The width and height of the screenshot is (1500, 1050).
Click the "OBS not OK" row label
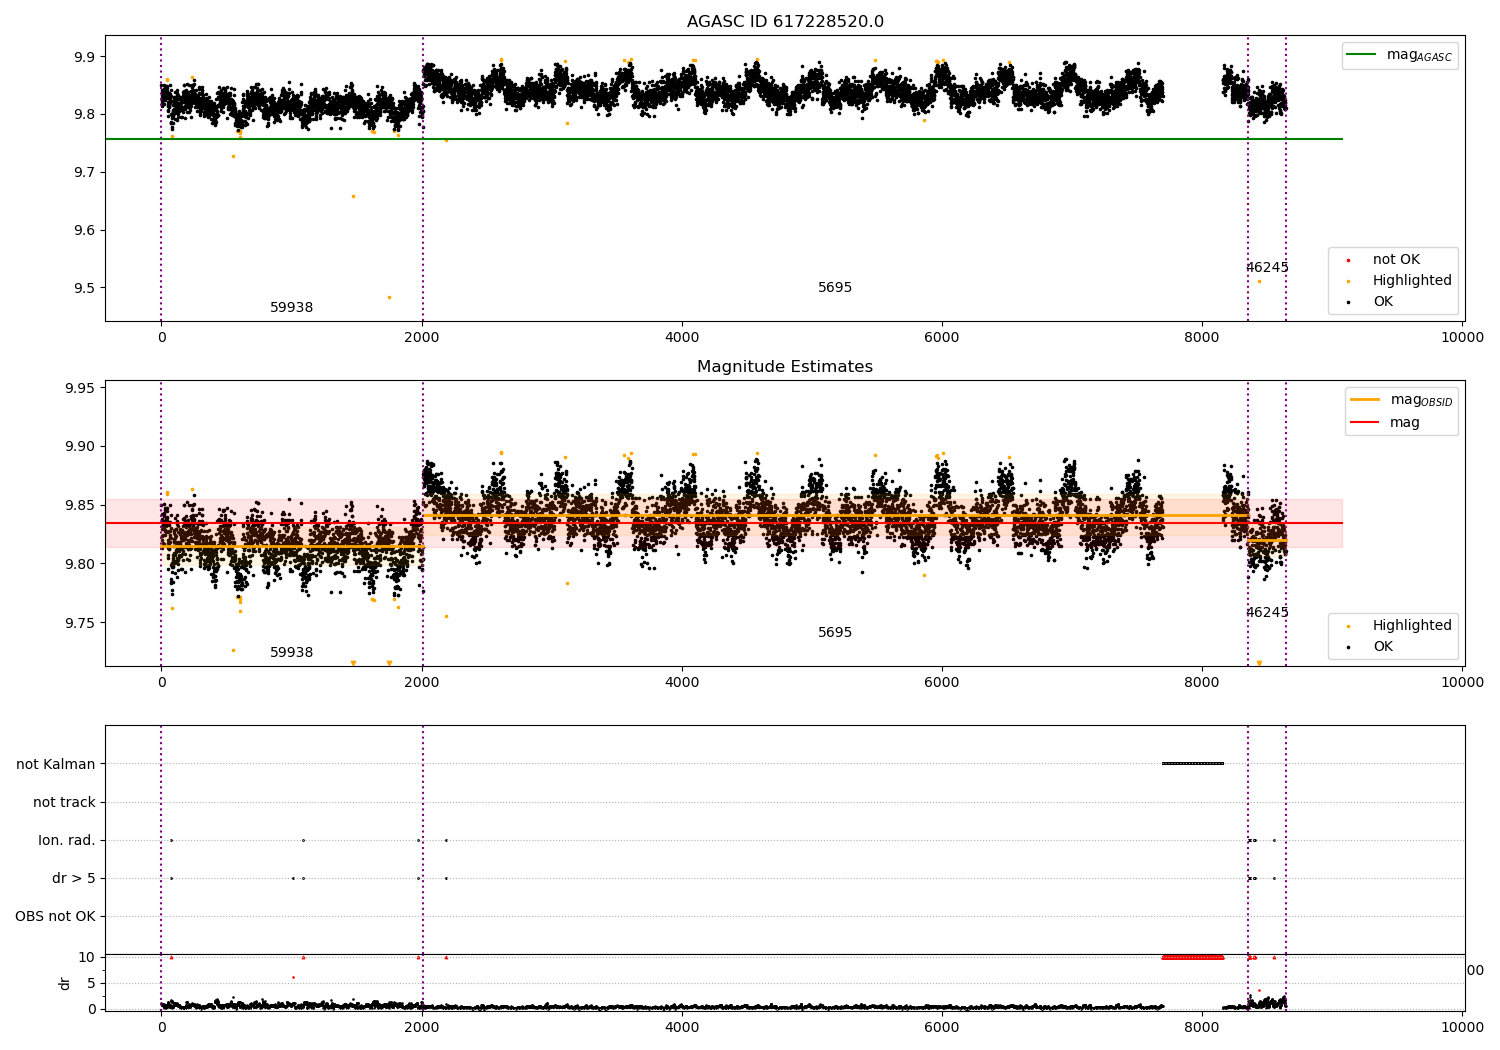(x=55, y=917)
